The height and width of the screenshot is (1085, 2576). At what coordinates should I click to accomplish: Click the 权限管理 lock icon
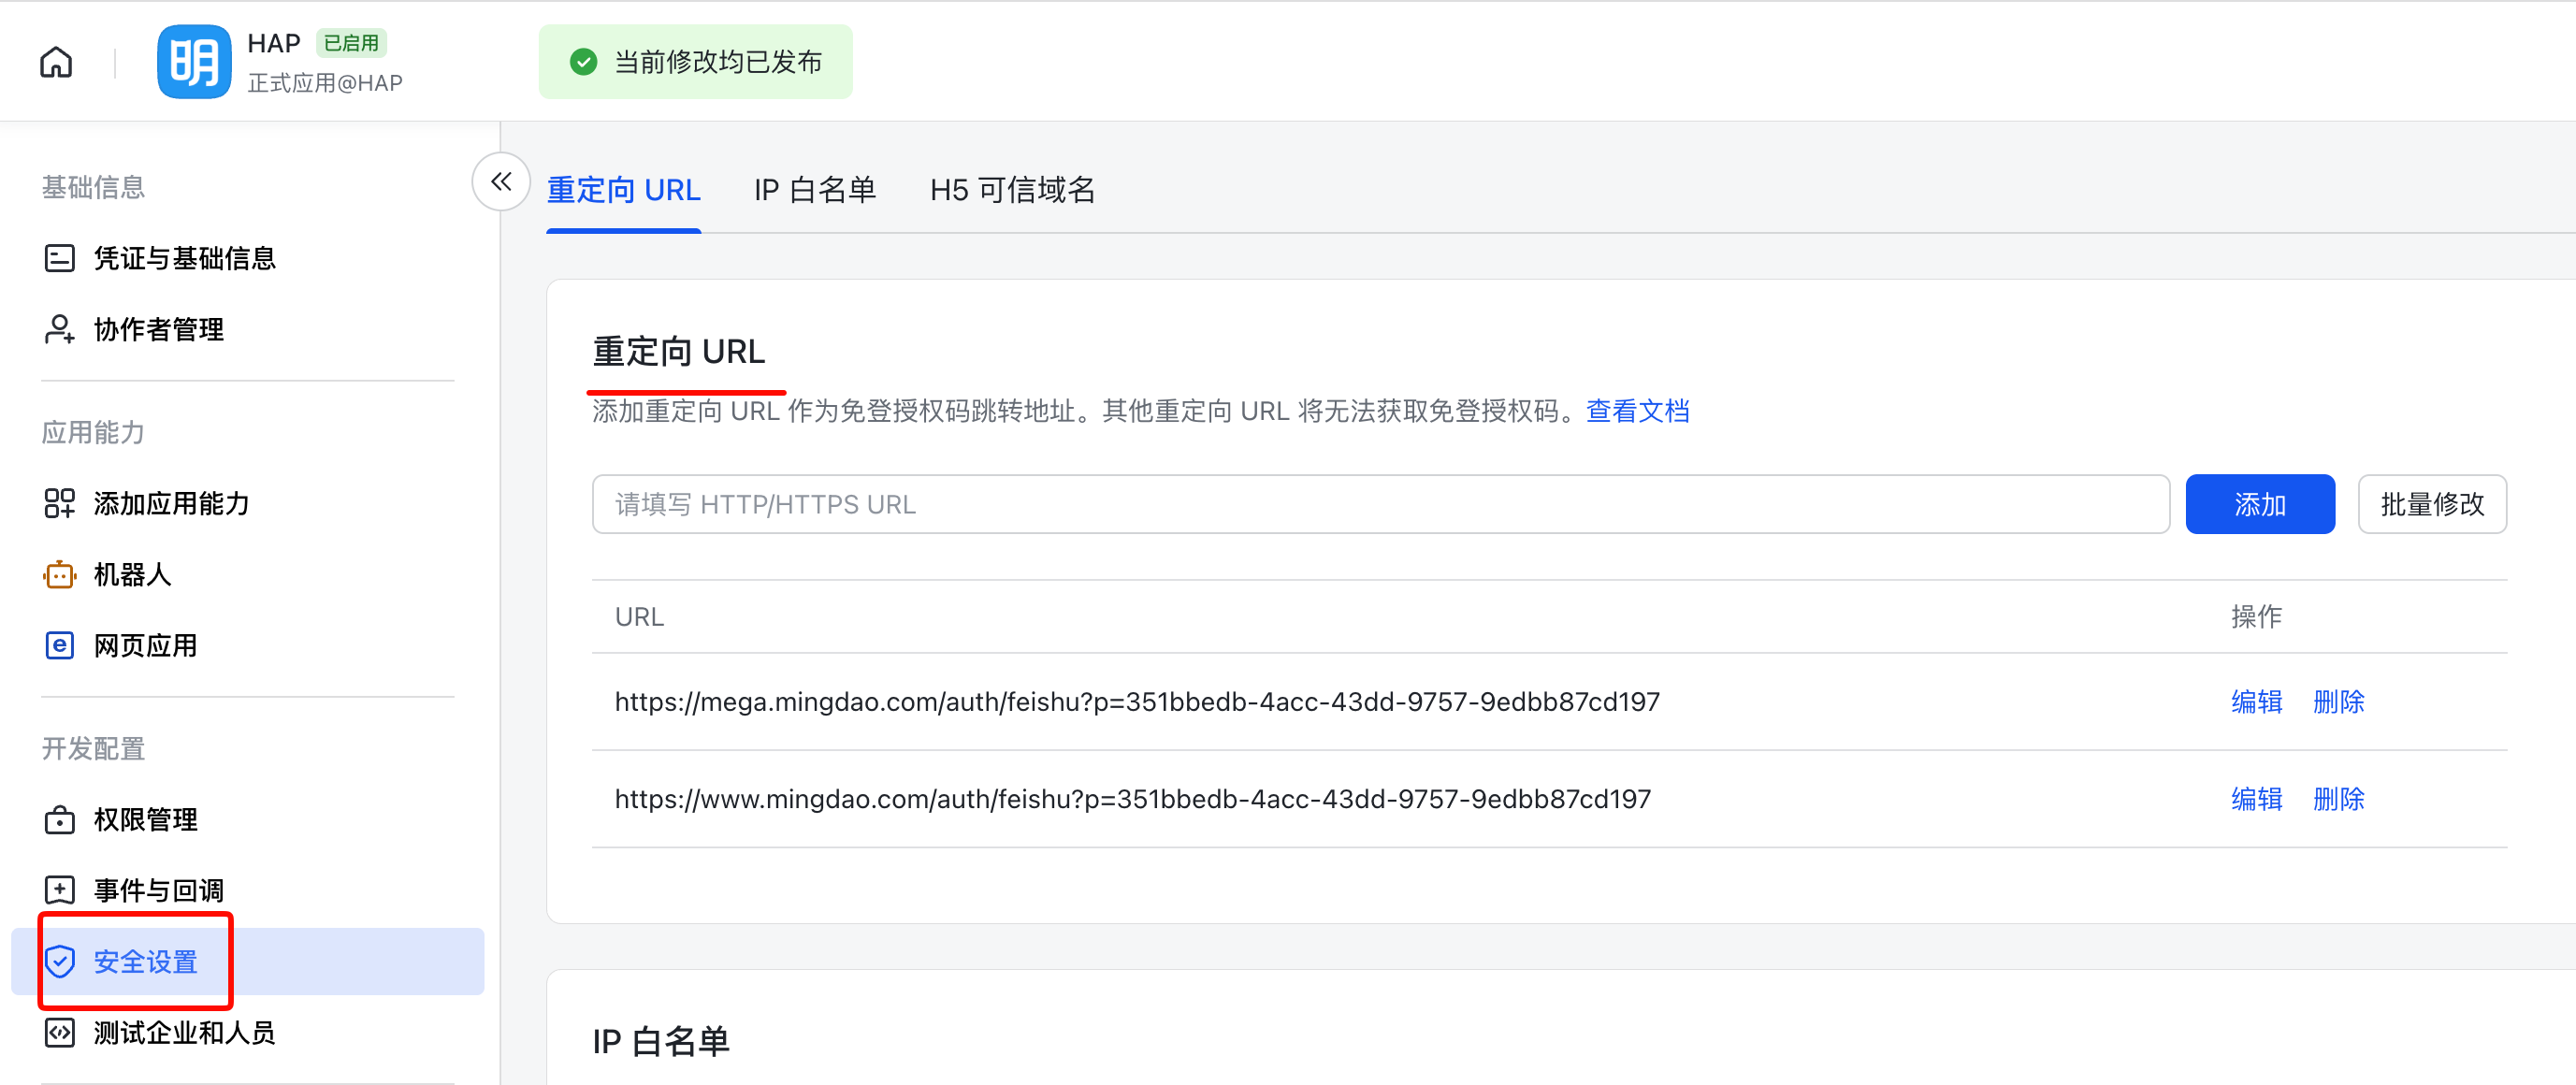pyautogui.click(x=59, y=819)
